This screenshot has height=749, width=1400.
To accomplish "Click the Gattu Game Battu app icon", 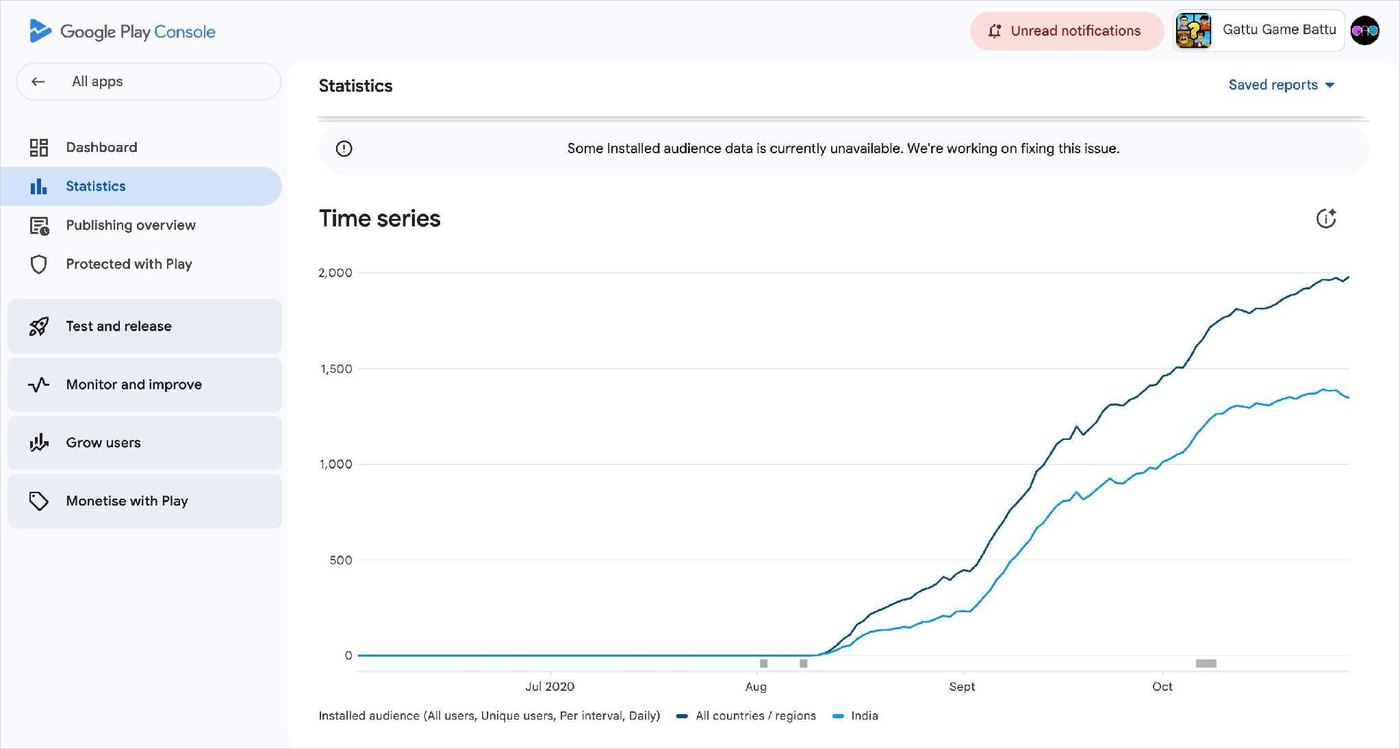I will pyautogui.click(x=1194, y=31).
